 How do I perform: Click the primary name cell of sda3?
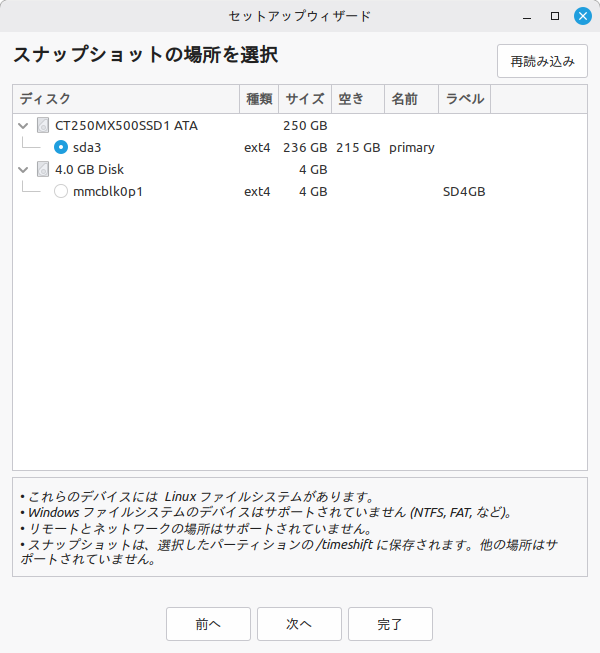(x=411, y=148)
